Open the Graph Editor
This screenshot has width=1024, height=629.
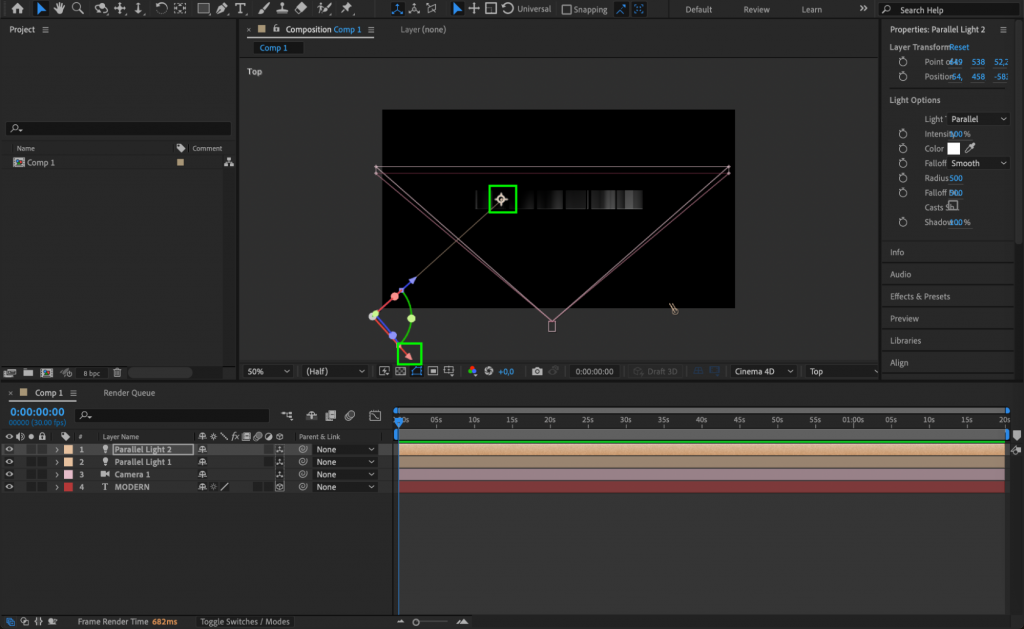pos(375,415)
